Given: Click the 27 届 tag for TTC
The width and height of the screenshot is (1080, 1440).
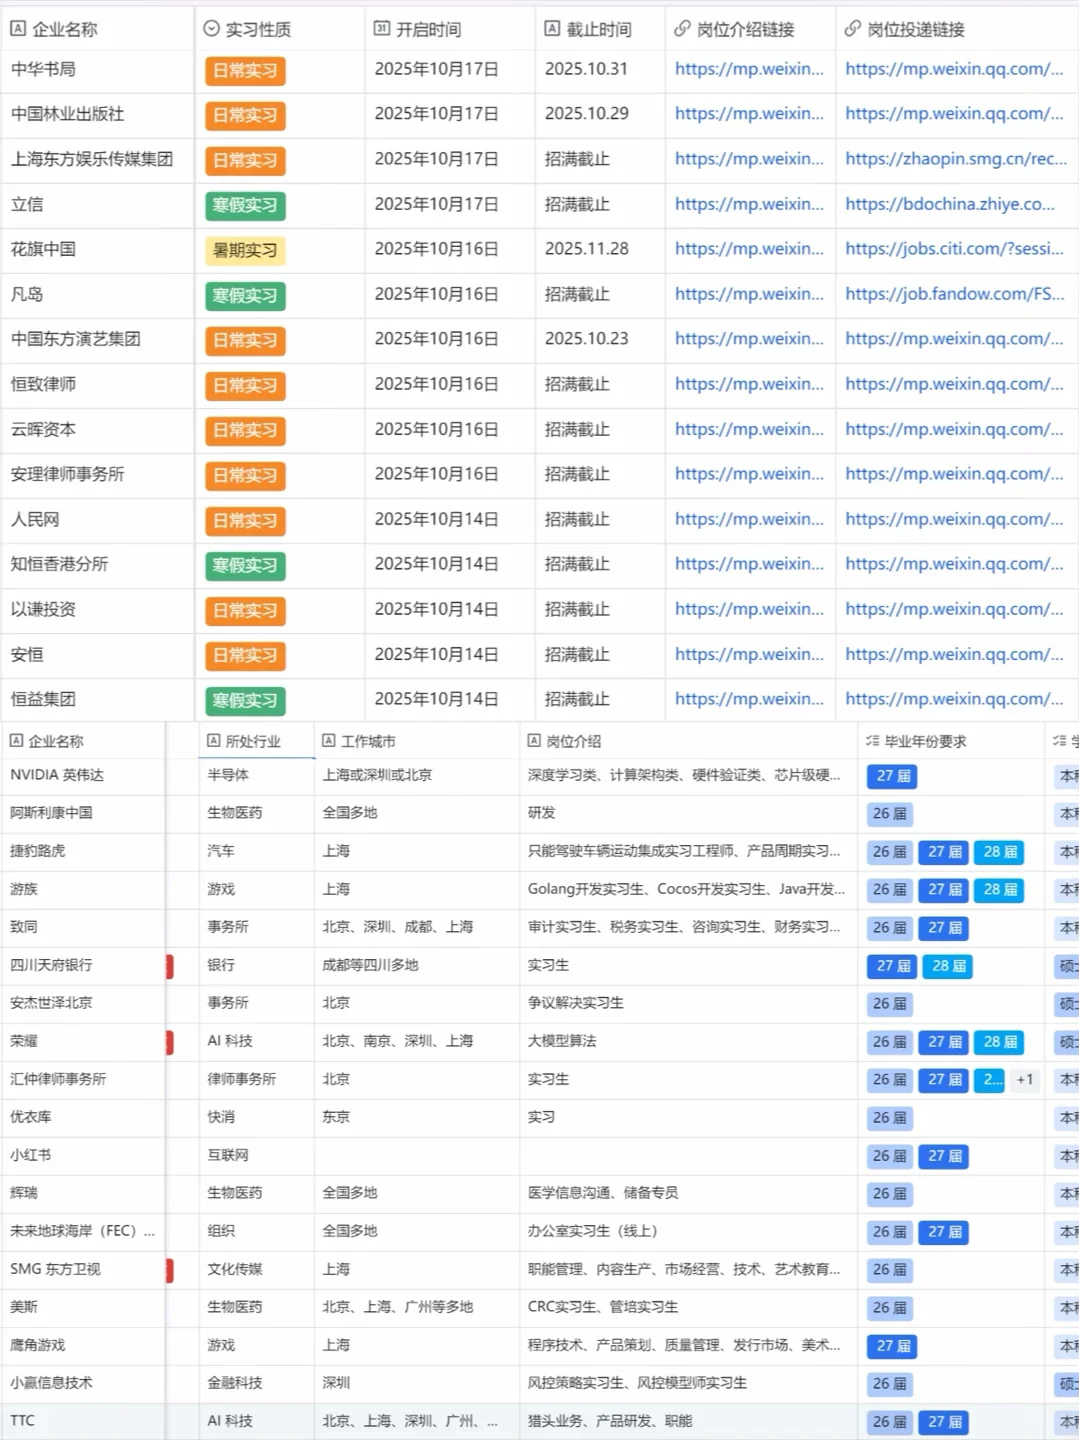Looking at the screenshot, I should 943,1422.
